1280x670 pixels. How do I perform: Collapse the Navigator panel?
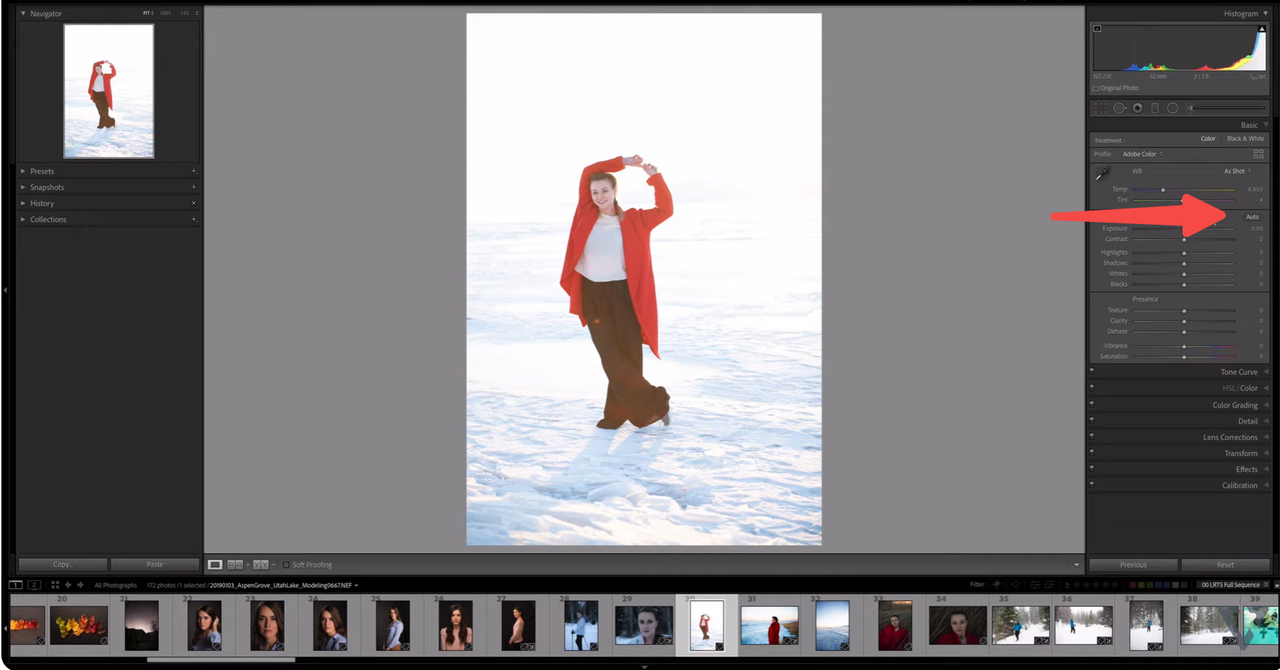24,13
